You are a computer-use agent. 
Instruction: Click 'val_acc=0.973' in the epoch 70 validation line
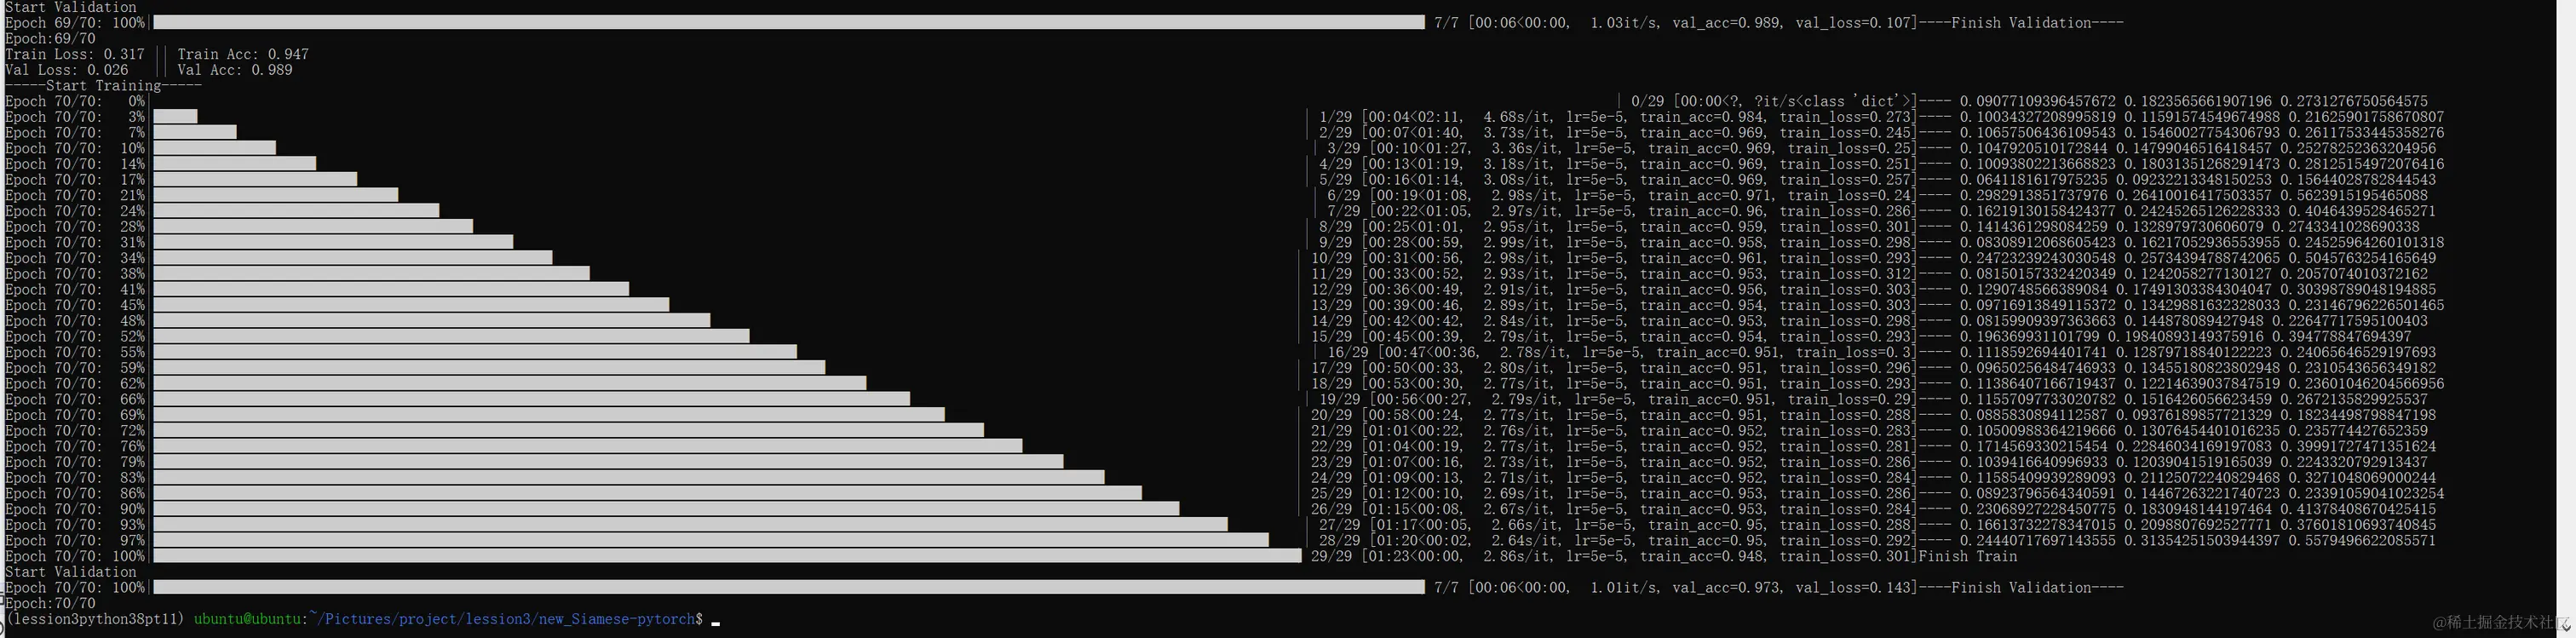(1730, 587)
